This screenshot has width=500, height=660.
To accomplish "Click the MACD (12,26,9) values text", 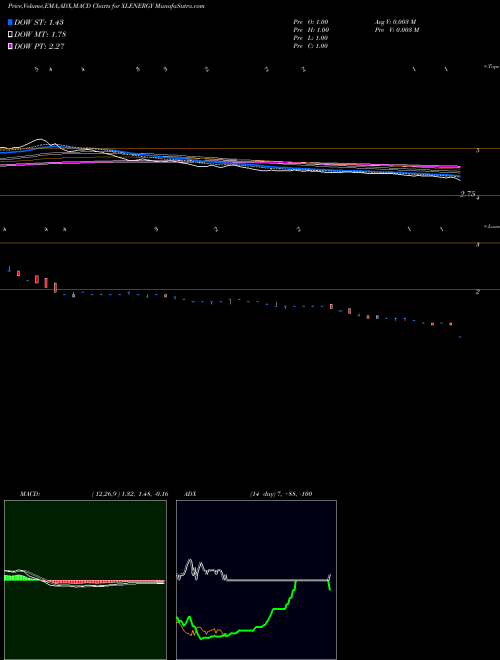I will [130, 494].
